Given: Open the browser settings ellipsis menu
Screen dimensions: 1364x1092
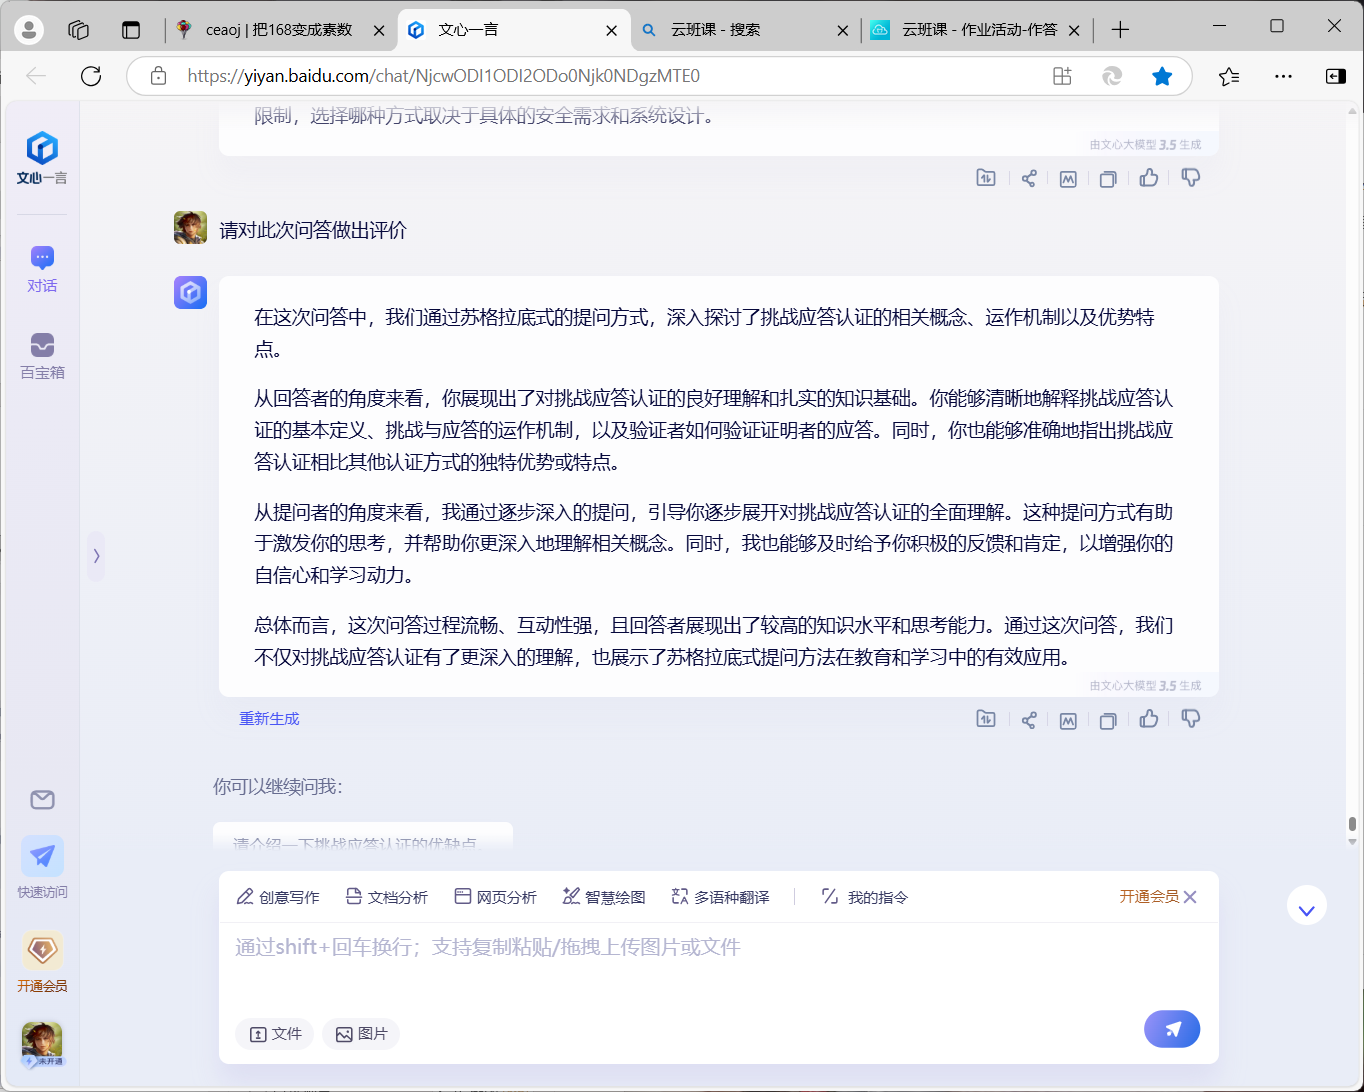Looking at the screenshot, I should (x=1283, y=76).
